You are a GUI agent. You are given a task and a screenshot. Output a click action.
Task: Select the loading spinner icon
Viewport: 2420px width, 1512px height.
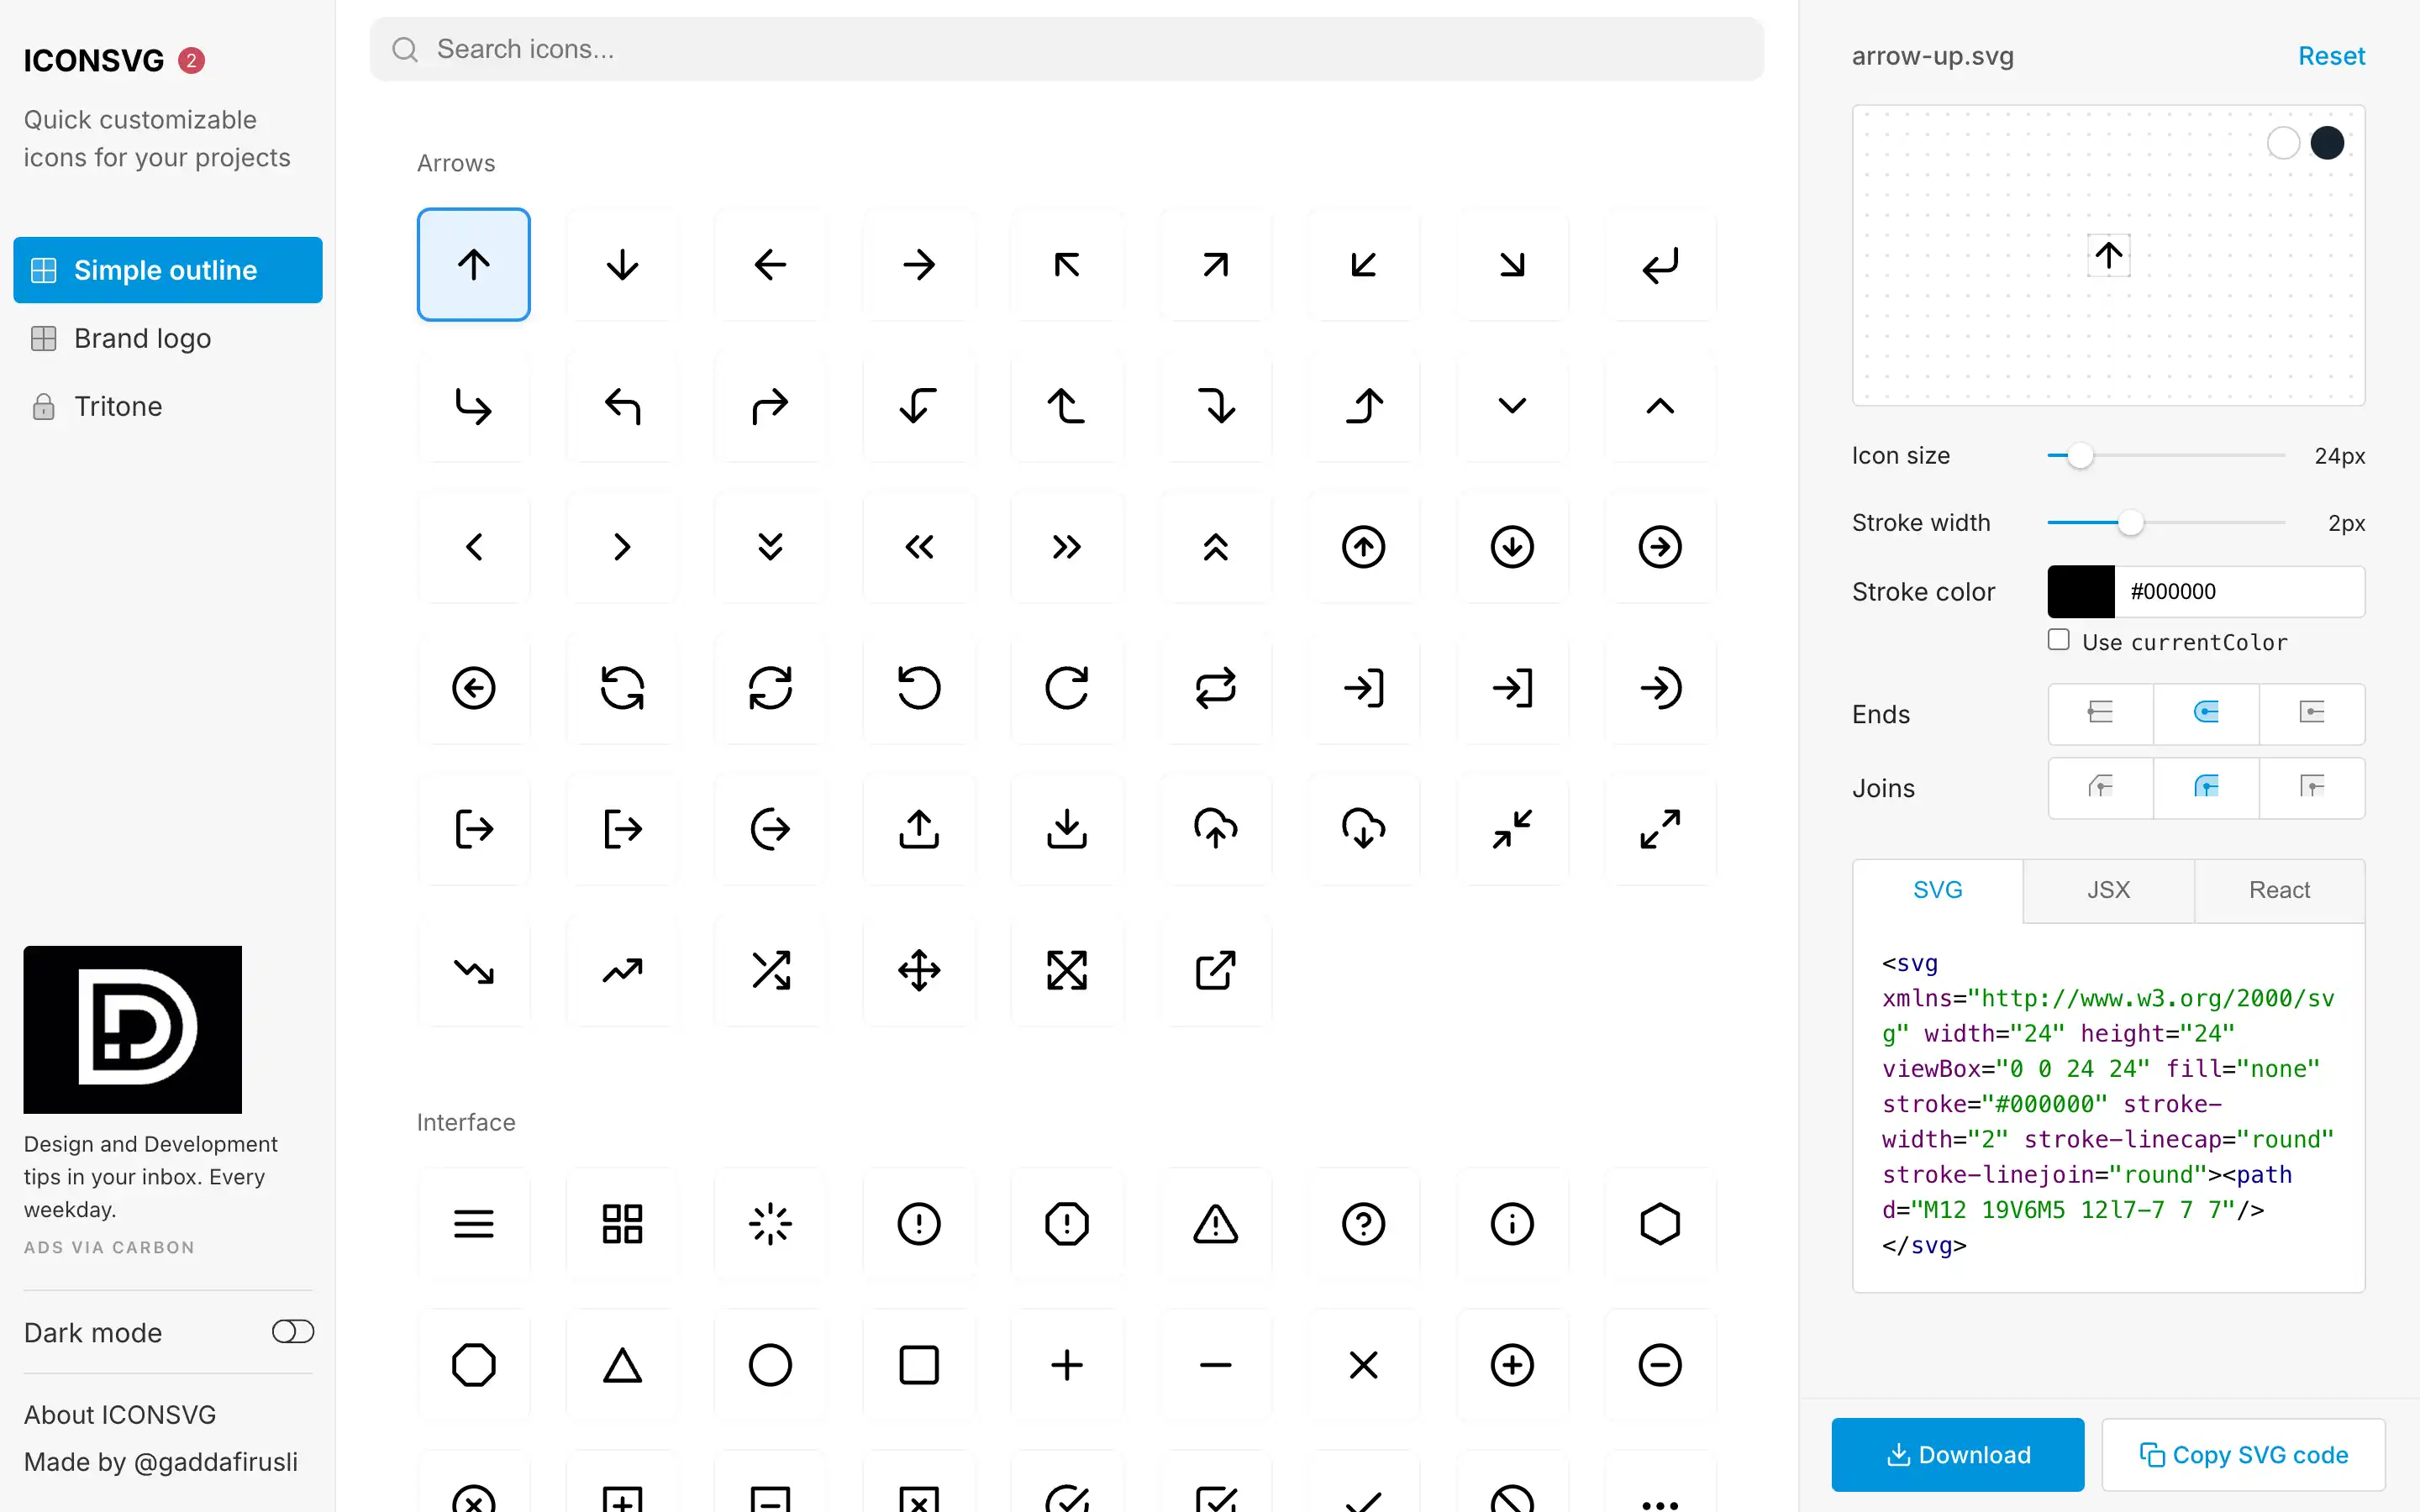coord(770,1223)
